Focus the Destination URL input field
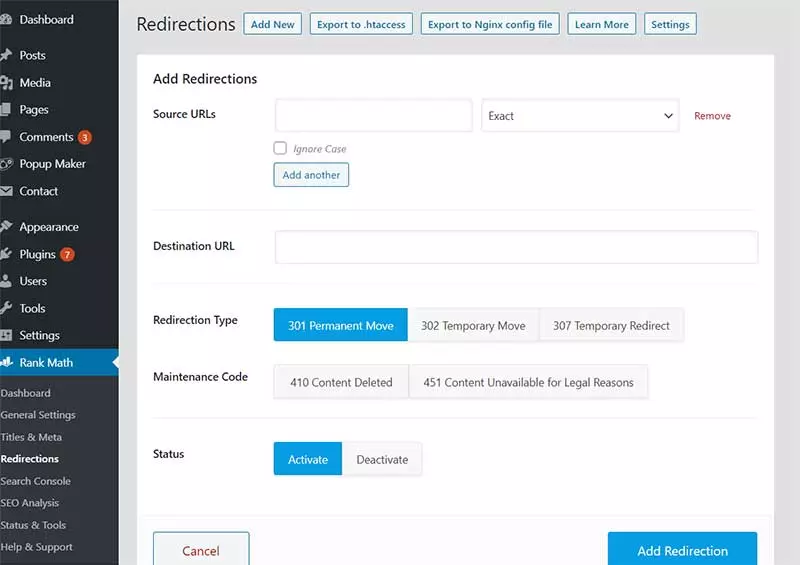This screenshot has width=800, height=565. click(516, 247)
